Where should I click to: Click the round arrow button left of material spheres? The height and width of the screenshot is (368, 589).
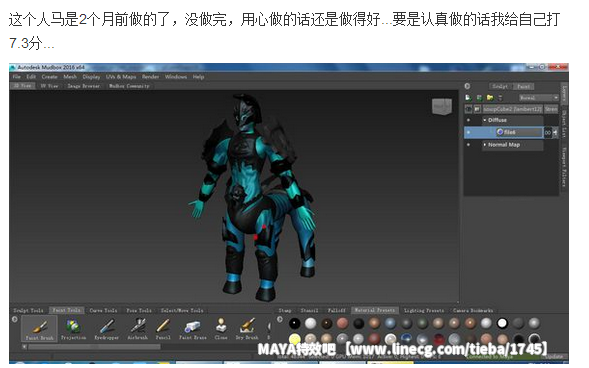[279, 320]
